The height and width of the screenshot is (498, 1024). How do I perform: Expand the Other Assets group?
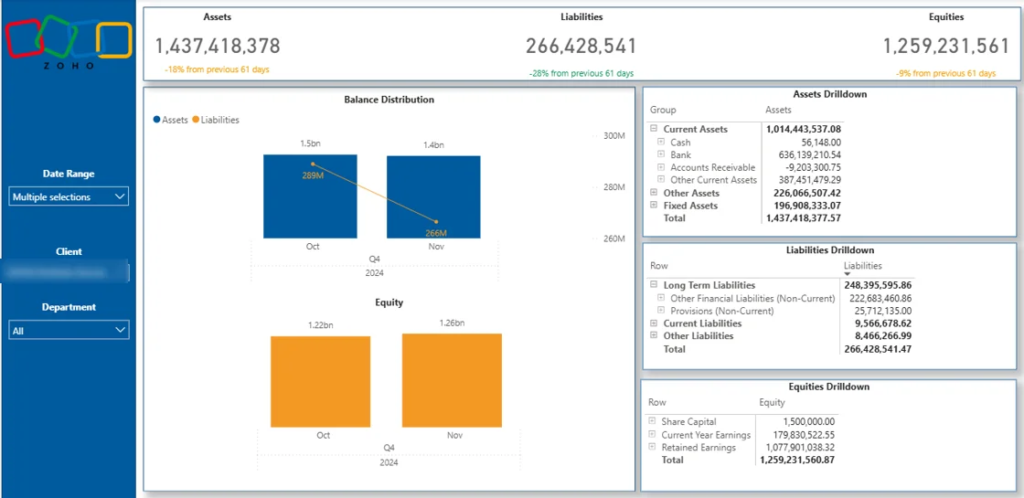click(x=654, y=193)
